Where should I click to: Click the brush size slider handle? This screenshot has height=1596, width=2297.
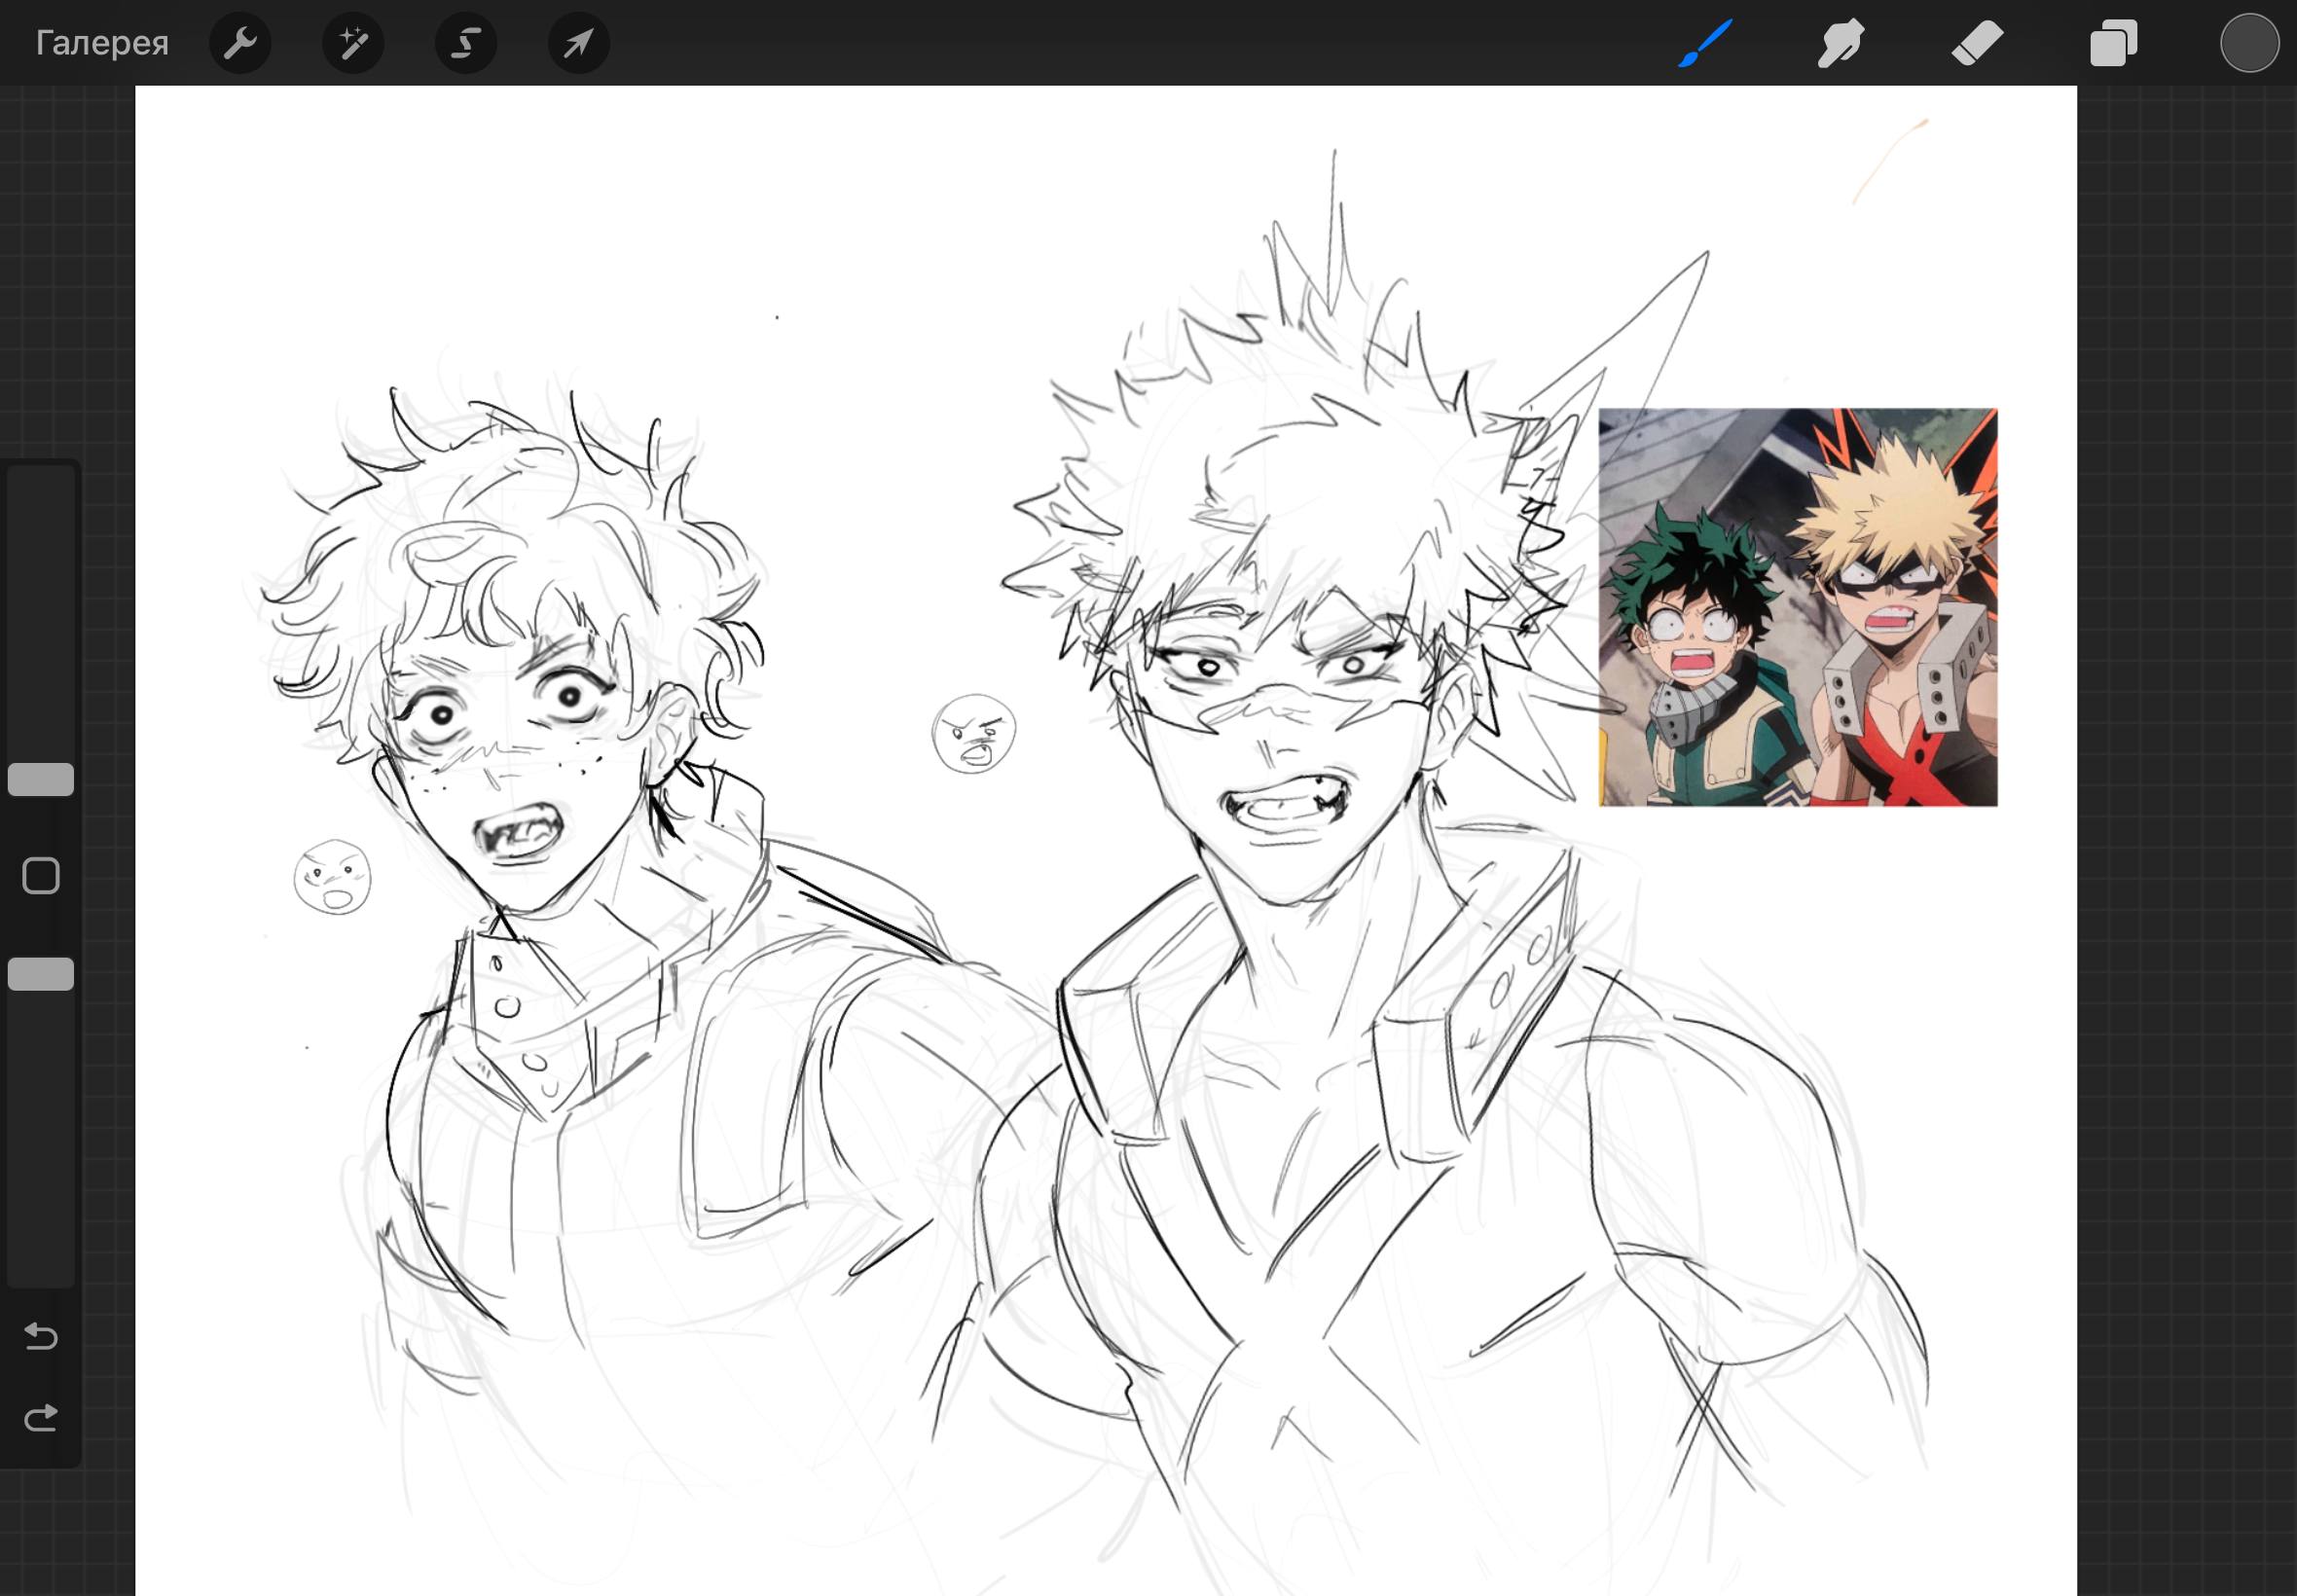point(41,779)
